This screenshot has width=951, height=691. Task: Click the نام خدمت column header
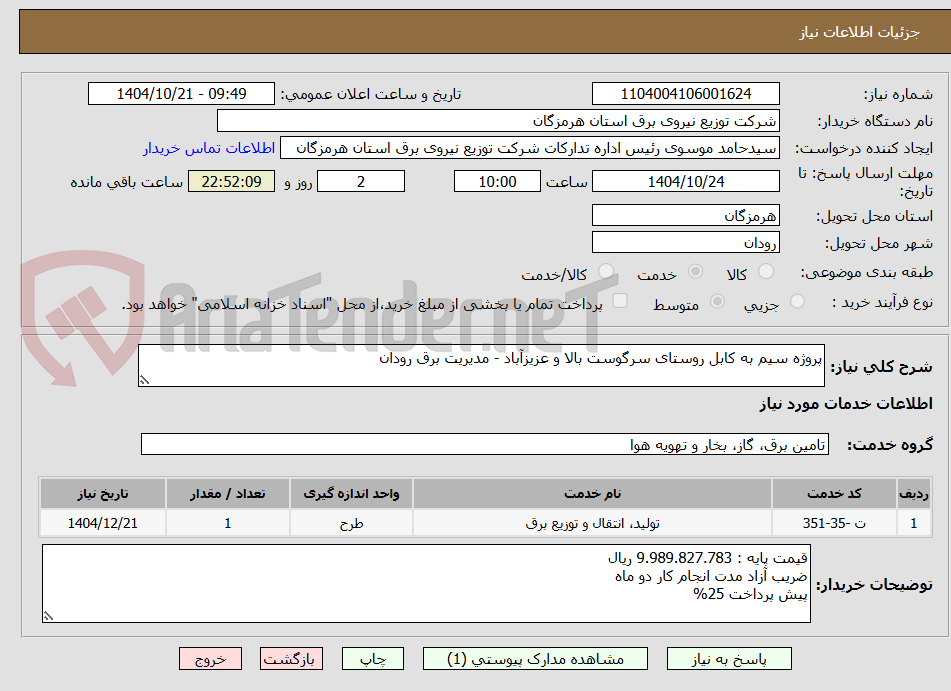[x=592, y=493]
